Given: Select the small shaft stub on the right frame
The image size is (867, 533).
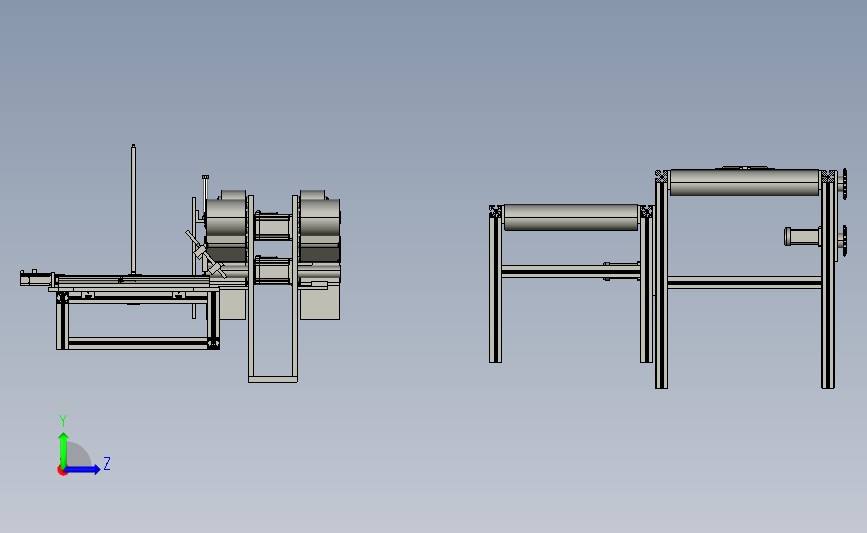Looking at the screenshot, I should [x=802, y=237].
